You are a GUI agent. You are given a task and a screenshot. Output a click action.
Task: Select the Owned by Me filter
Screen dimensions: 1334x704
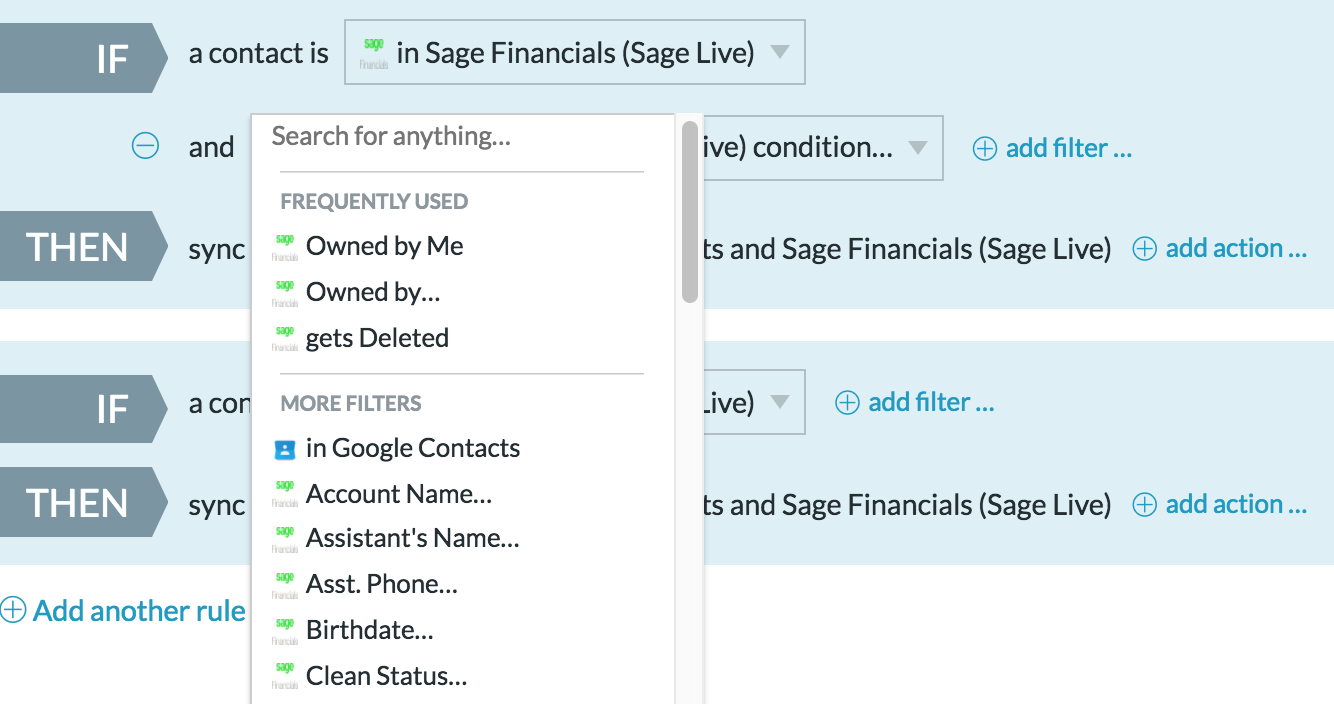384,246
